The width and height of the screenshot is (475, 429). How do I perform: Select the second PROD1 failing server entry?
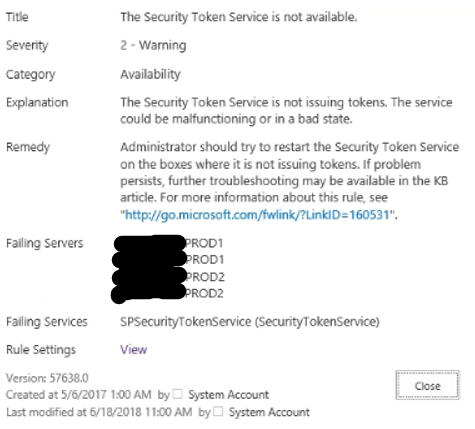pyautogui.click(x=168, y=260)
